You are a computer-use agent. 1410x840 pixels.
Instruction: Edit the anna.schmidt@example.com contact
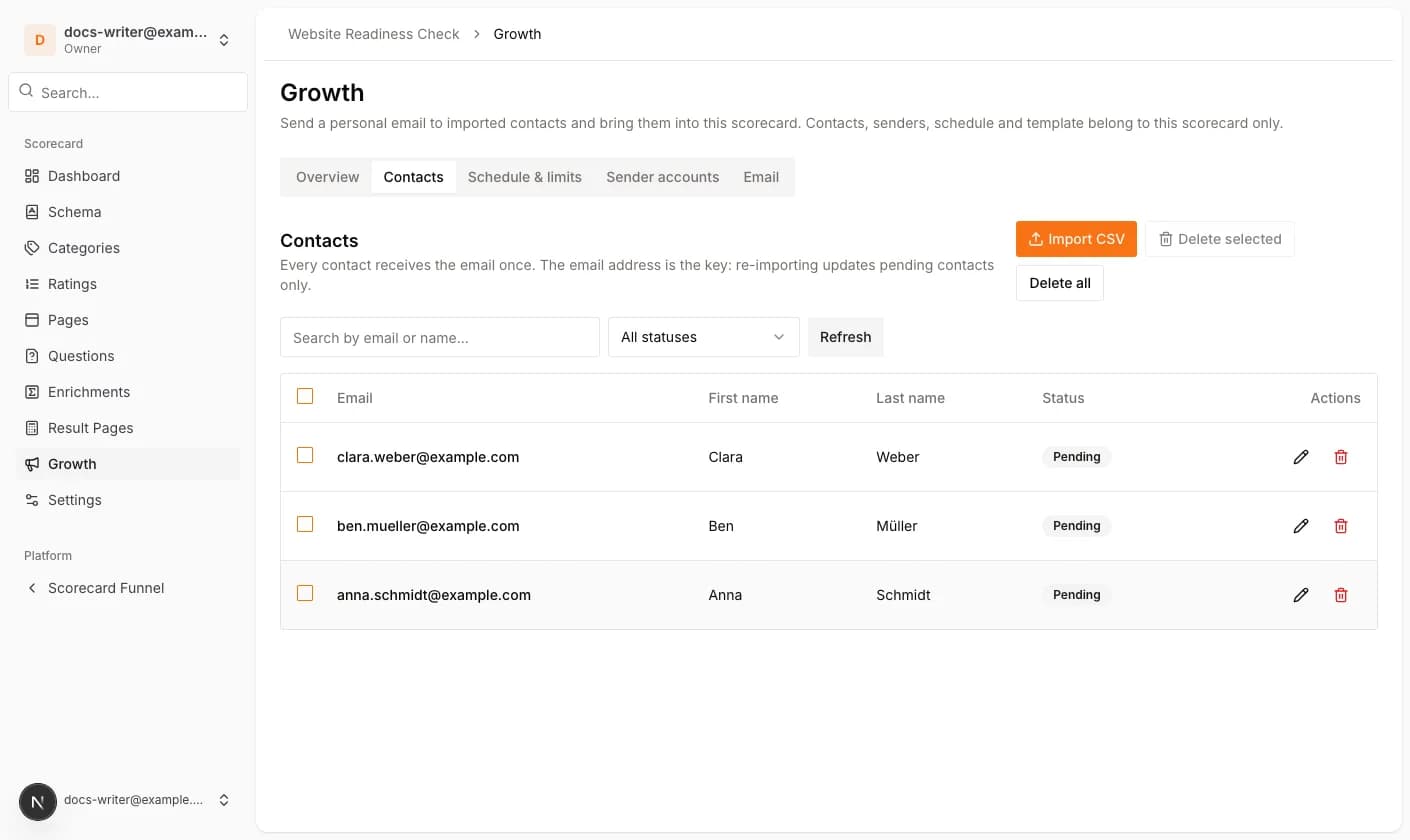coord(1301,595)
